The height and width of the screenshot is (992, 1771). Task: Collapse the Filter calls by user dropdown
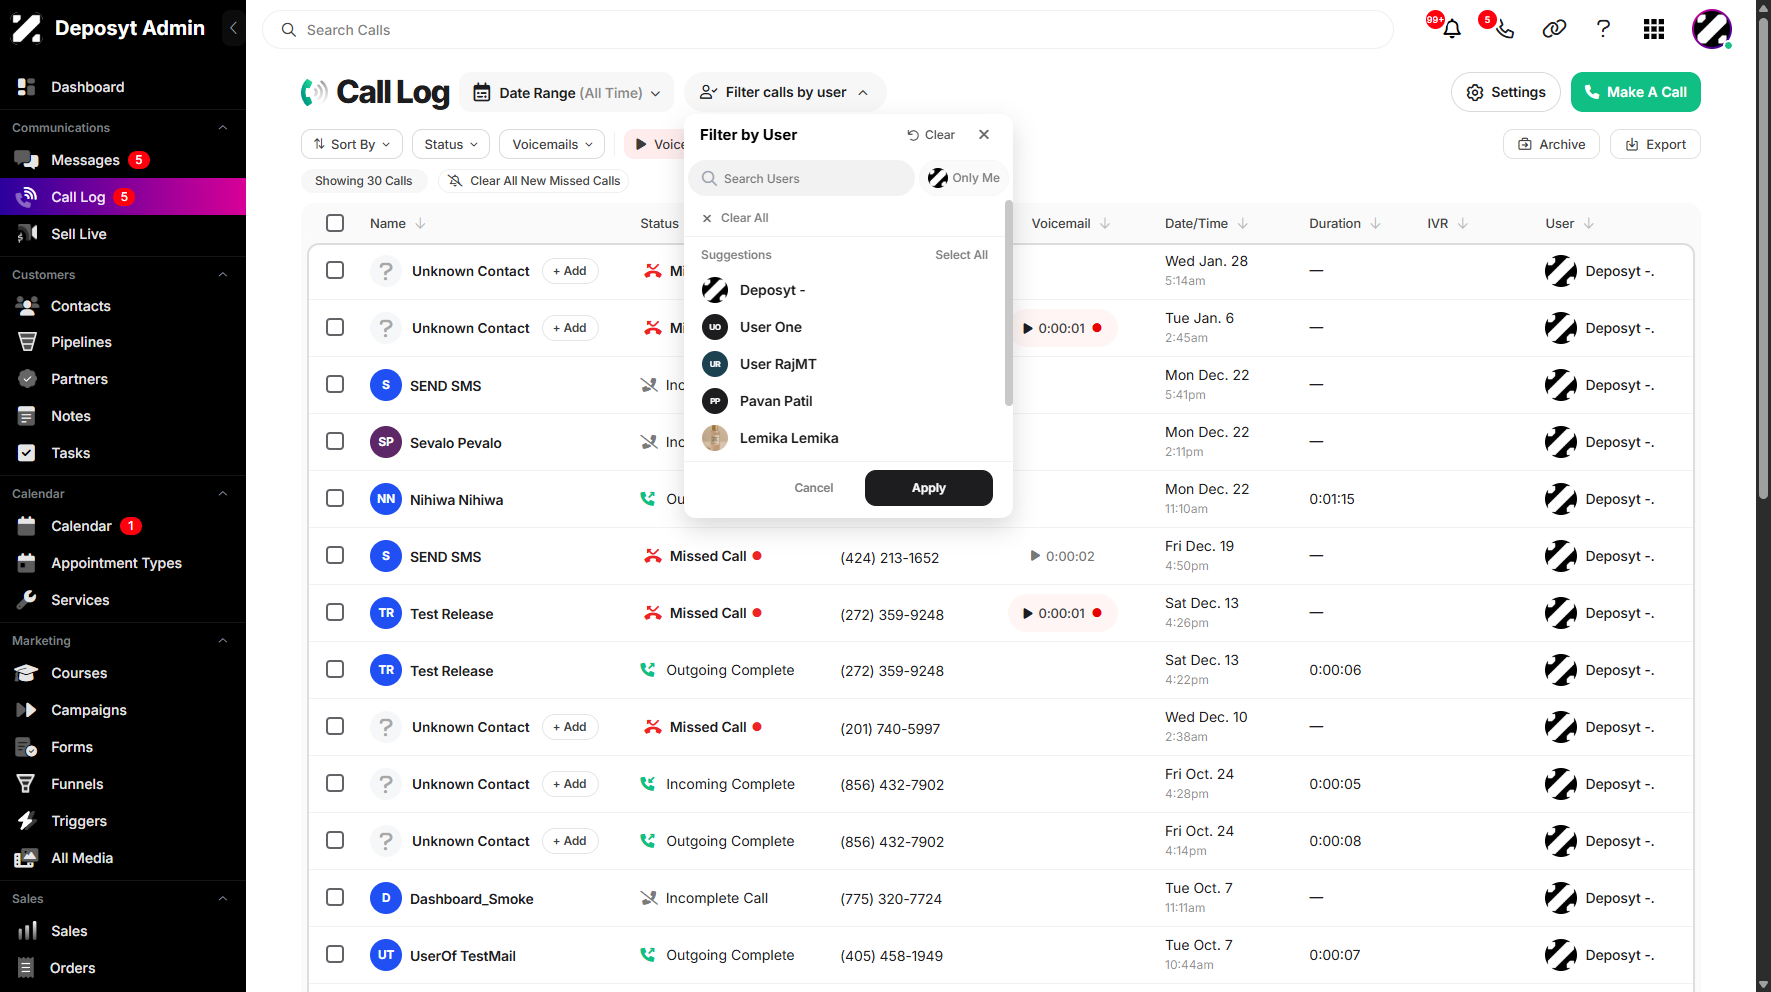tap(785, 92)
